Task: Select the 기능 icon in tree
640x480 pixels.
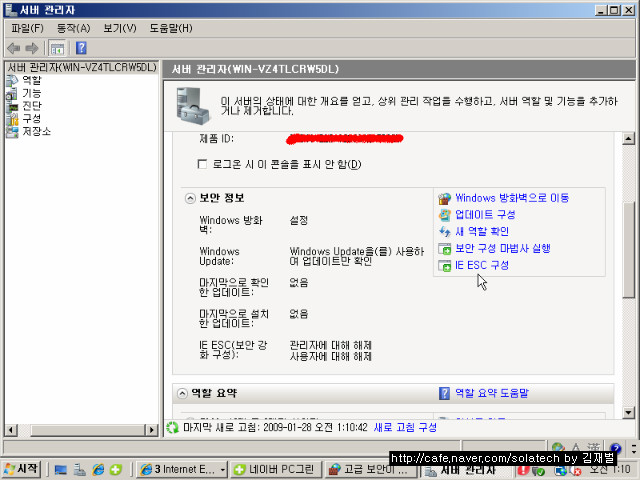Action: [x=12, y=93]
